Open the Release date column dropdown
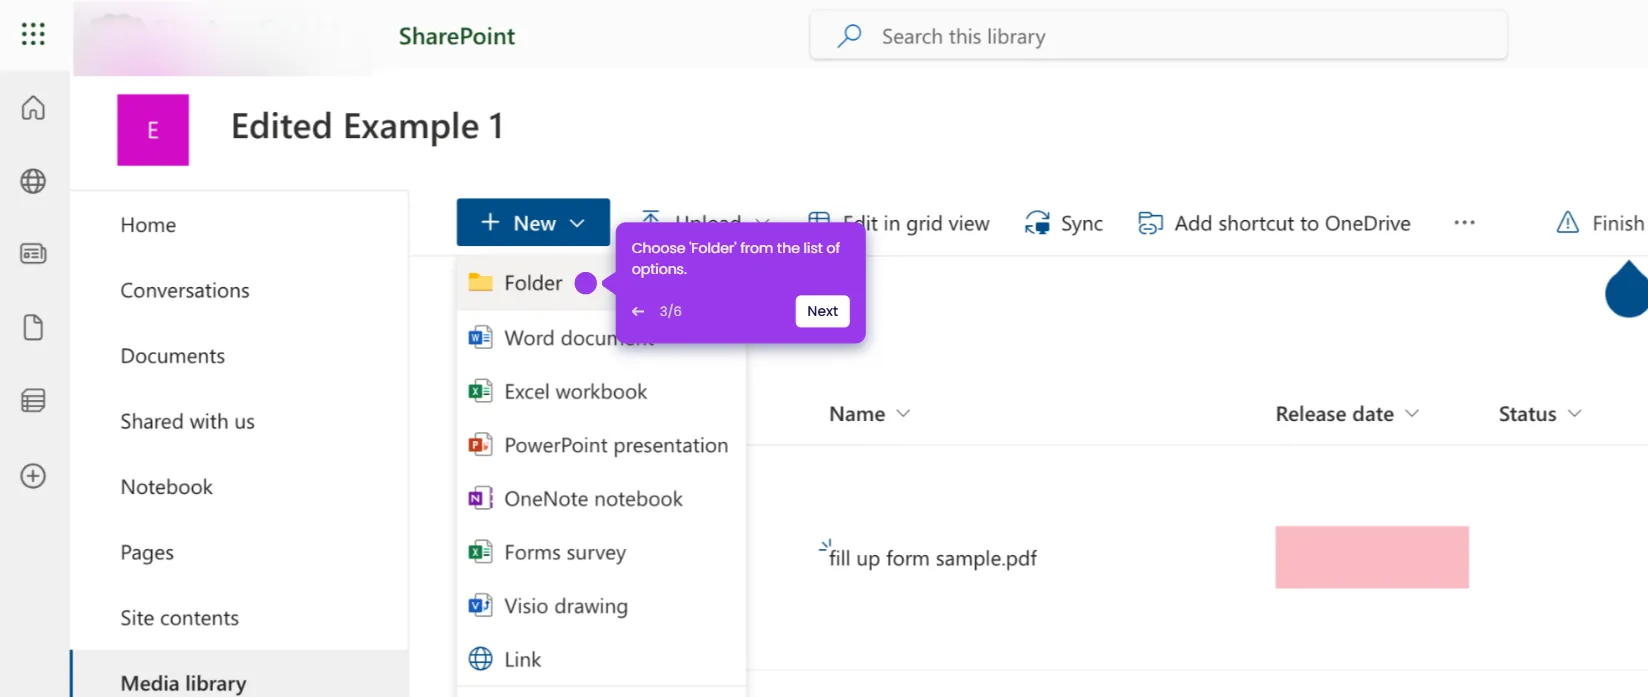Image resolution: width=1648 pixels, height=697 pixels. (x=1412, y=413)
